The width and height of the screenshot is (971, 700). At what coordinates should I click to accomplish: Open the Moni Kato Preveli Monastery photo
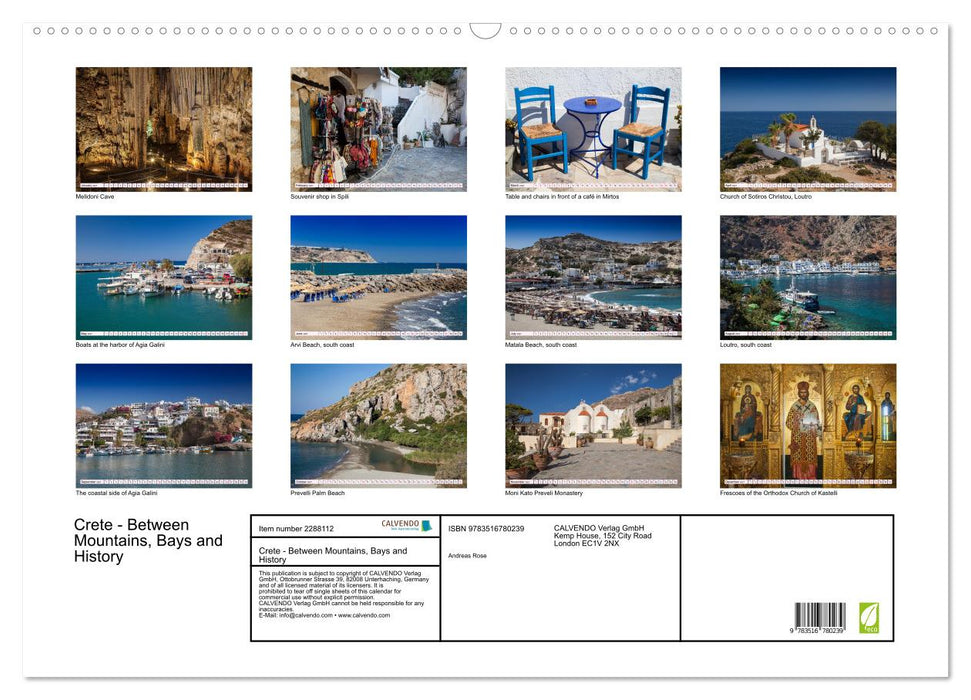593,426
